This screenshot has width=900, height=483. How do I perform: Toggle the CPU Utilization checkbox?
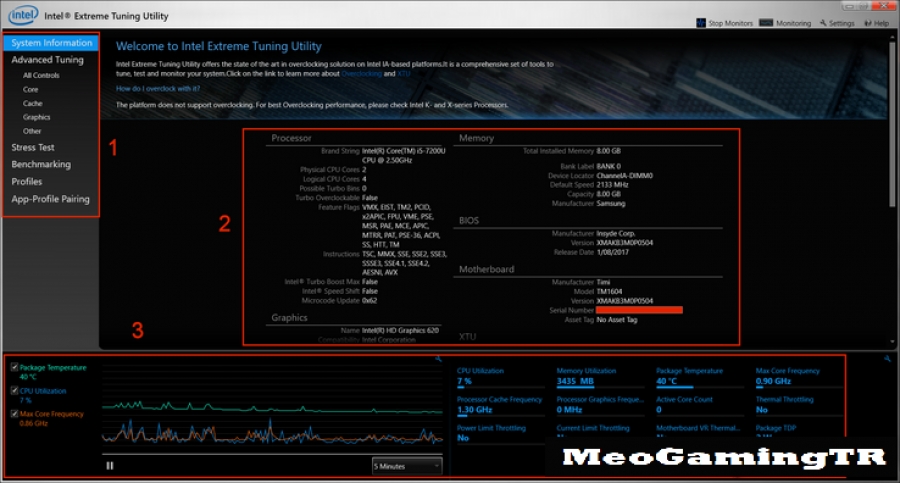click(x=13, y=390)
